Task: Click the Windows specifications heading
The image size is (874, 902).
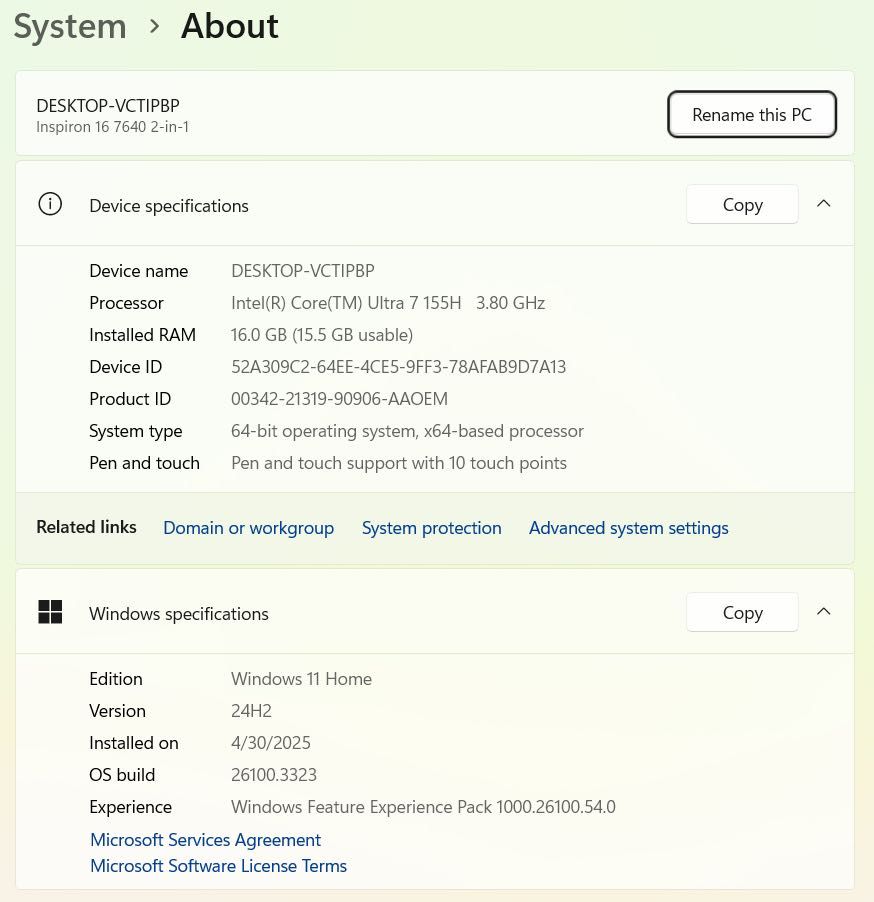Action: (x=179, y=614)
